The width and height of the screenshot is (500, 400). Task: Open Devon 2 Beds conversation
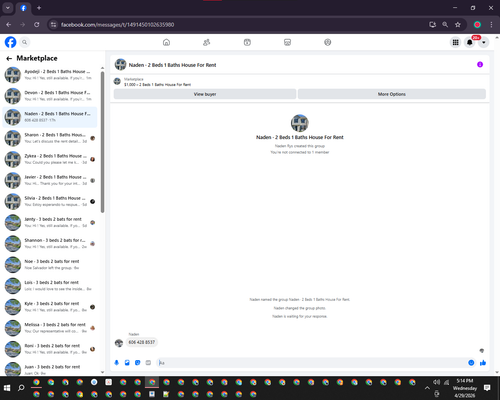(x=50, y=96)
